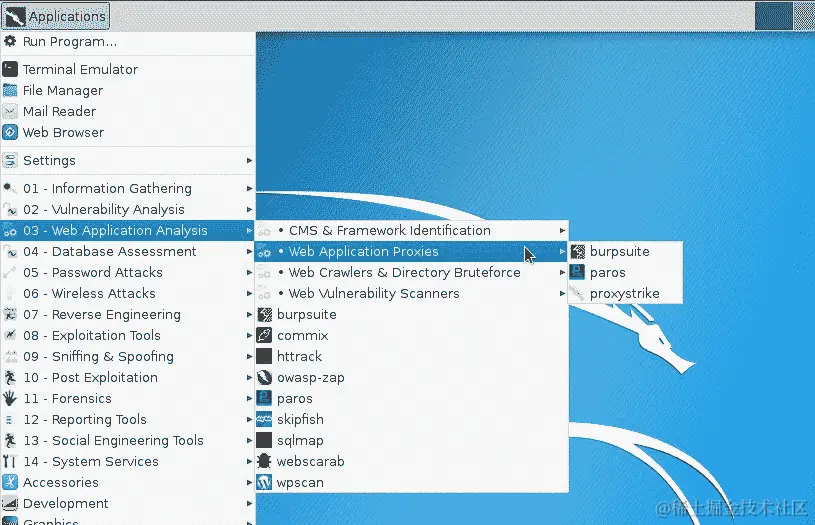Select 03 - Web Application Analysis menu
This screenshot has height=525, width=815.
pos(128,230)
